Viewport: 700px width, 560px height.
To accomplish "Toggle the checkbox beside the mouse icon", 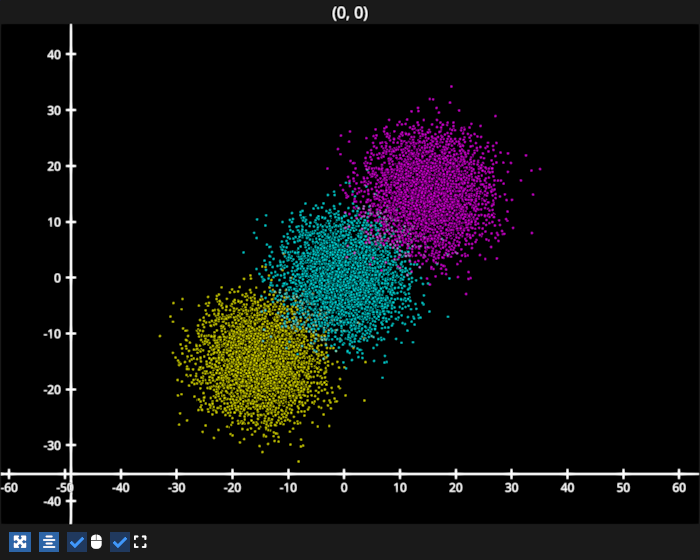I will (77, 542).
